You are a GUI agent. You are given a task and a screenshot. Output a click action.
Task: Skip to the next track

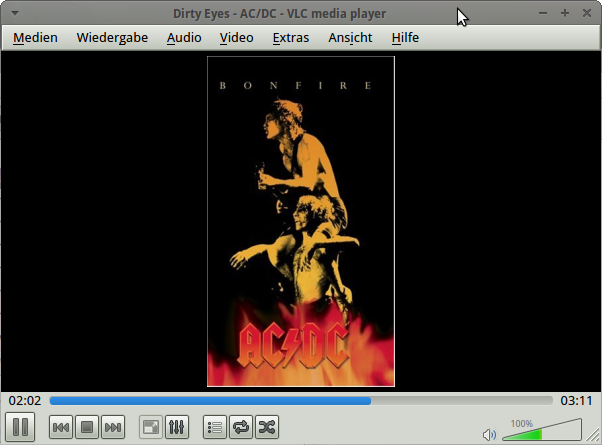(x=113, y=427)
